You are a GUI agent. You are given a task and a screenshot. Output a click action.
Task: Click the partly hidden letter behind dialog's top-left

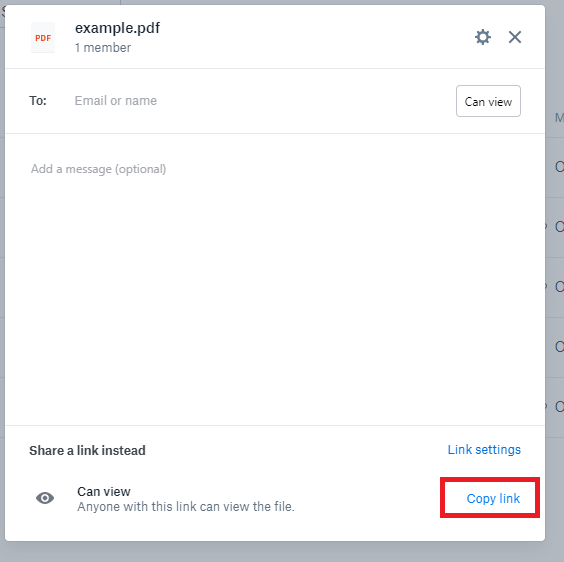coord(3,13)
